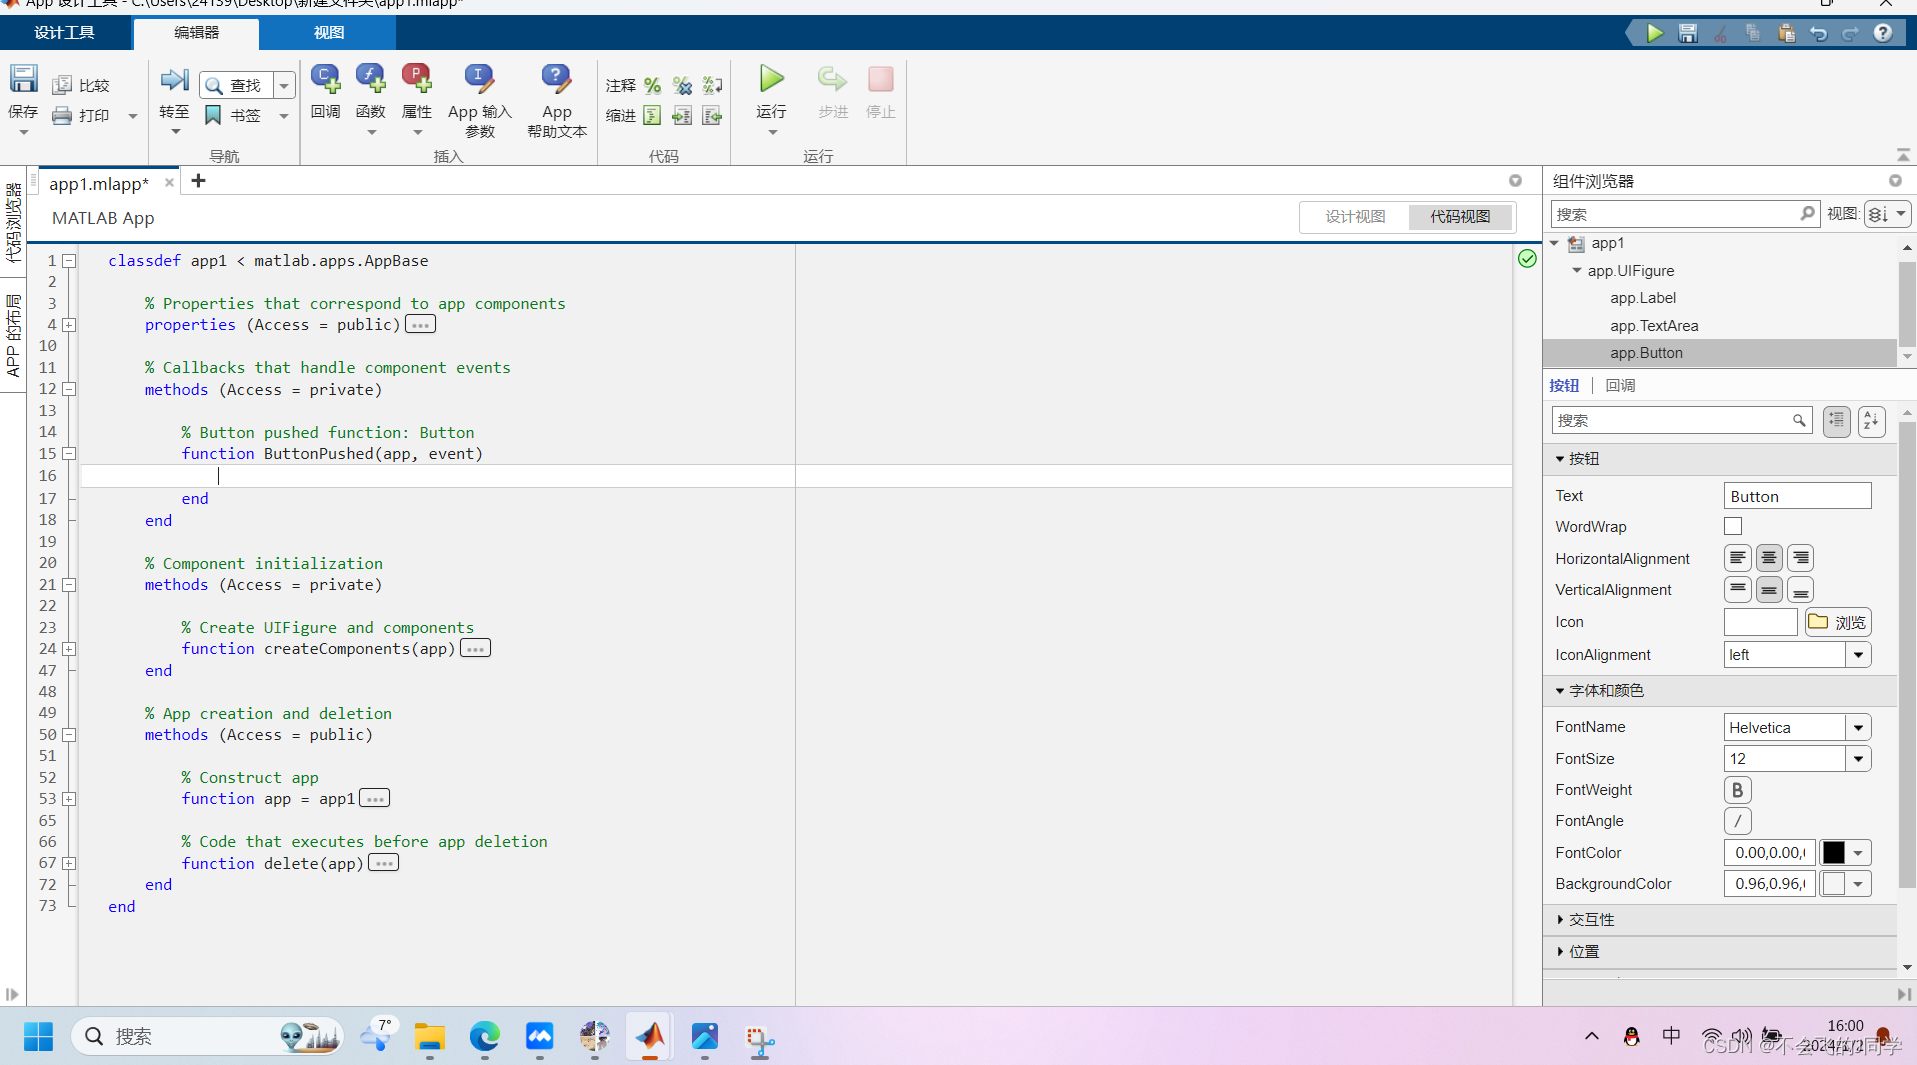Expand folded properties block on line 4
Screen dimensions: 1917x1065
(70, 325)
